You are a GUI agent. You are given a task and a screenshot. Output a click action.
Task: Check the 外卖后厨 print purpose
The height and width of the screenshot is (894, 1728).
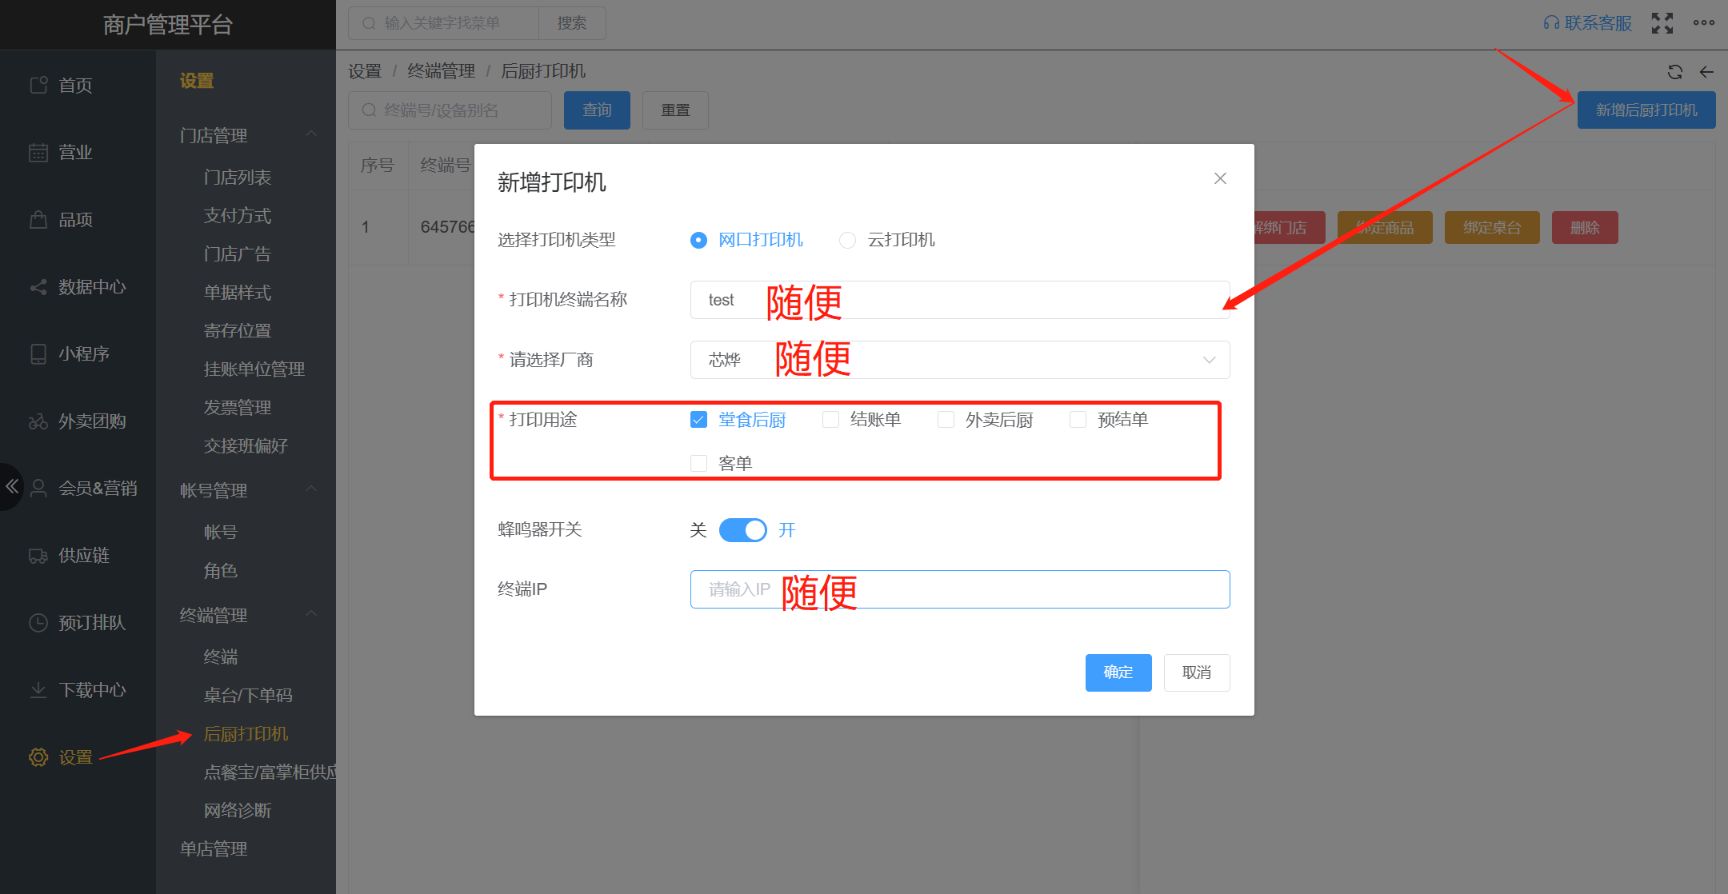(x=945, y=420)
